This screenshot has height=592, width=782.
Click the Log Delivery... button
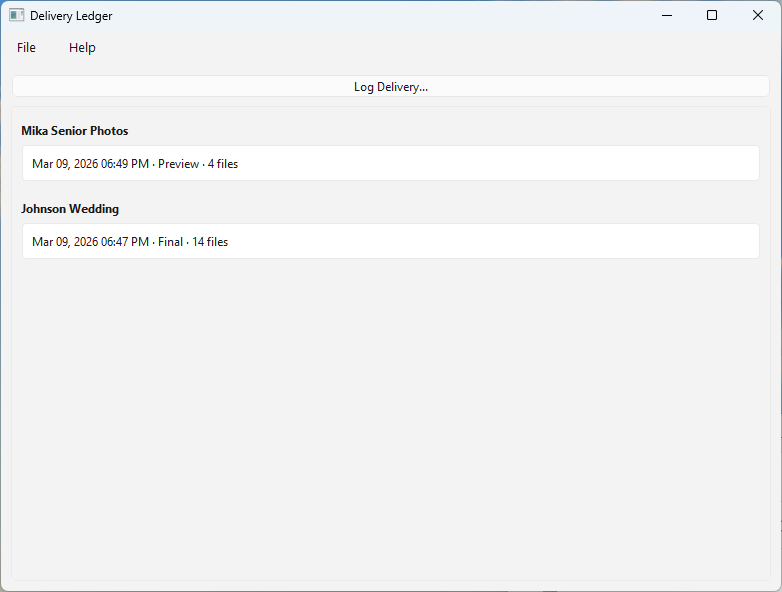[391, 86]
